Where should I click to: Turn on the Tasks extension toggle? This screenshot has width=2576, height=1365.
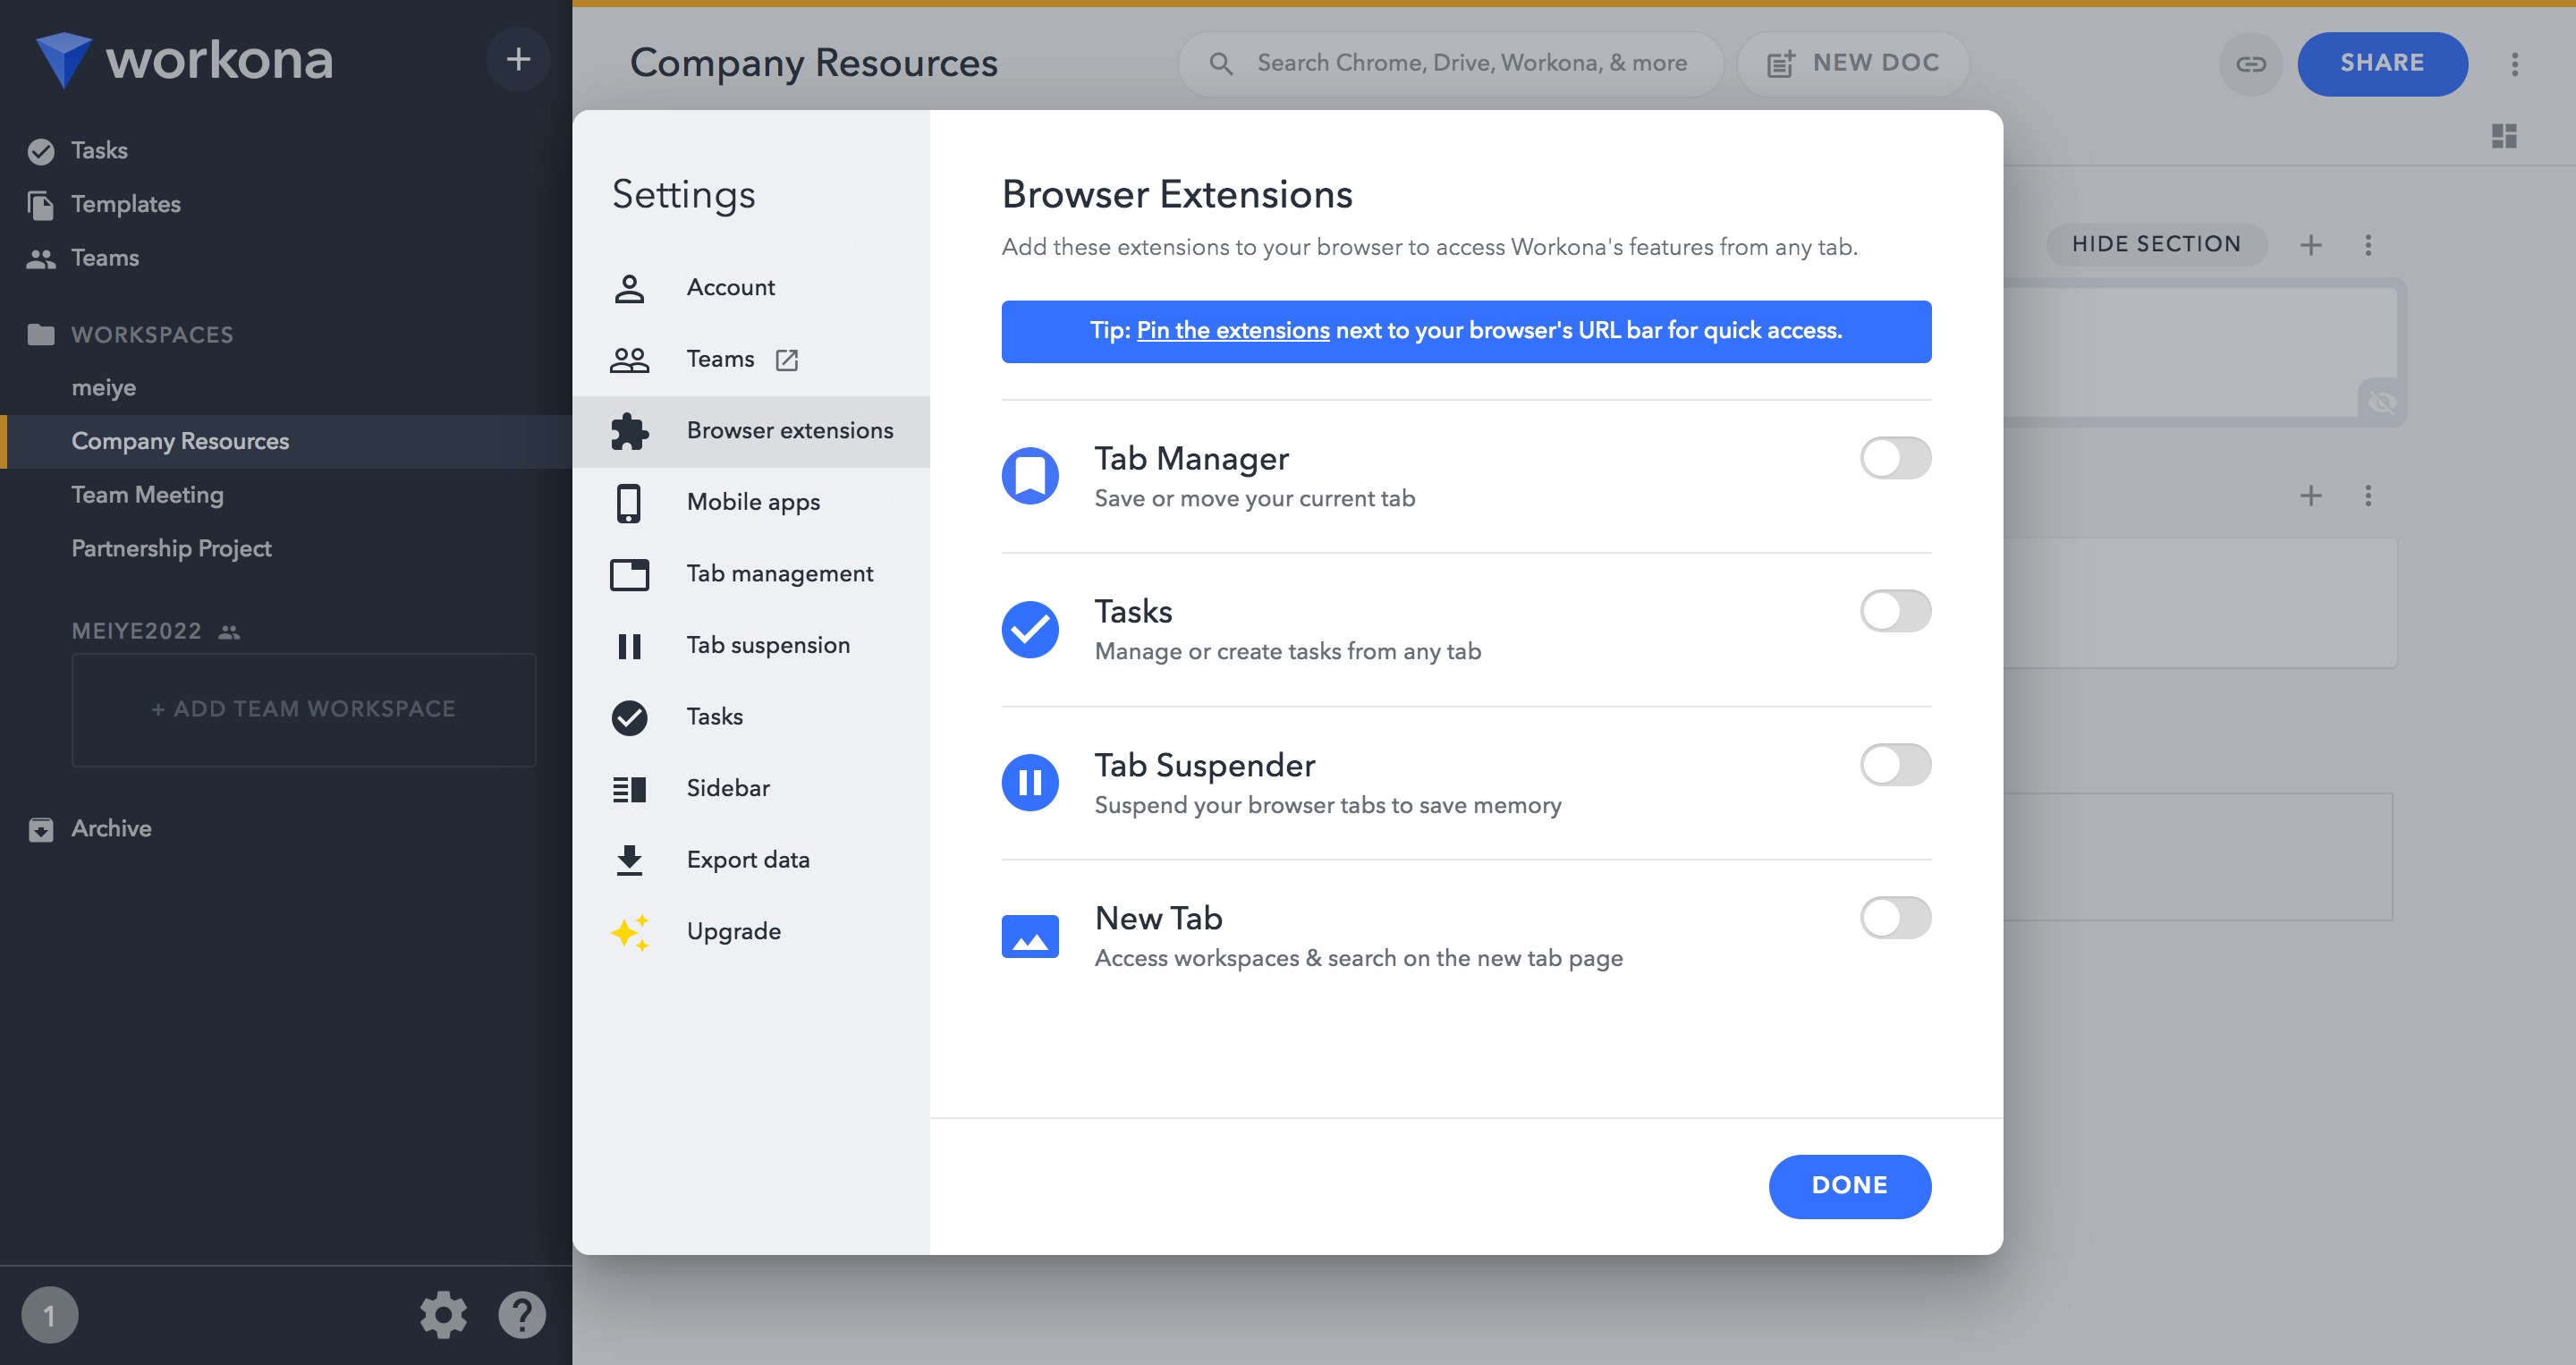(1895, 611)
